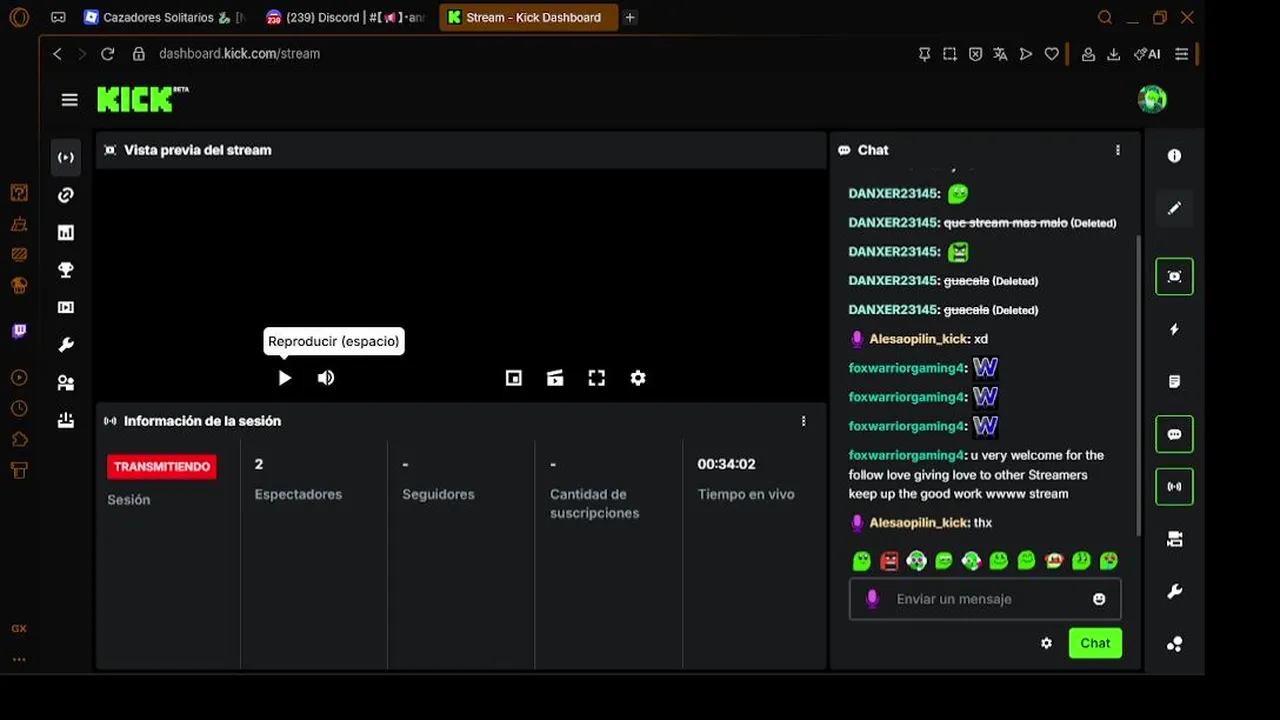Open the Opera sidebar player icon
Screen dimensions: 1280x720
click(19, 377)
